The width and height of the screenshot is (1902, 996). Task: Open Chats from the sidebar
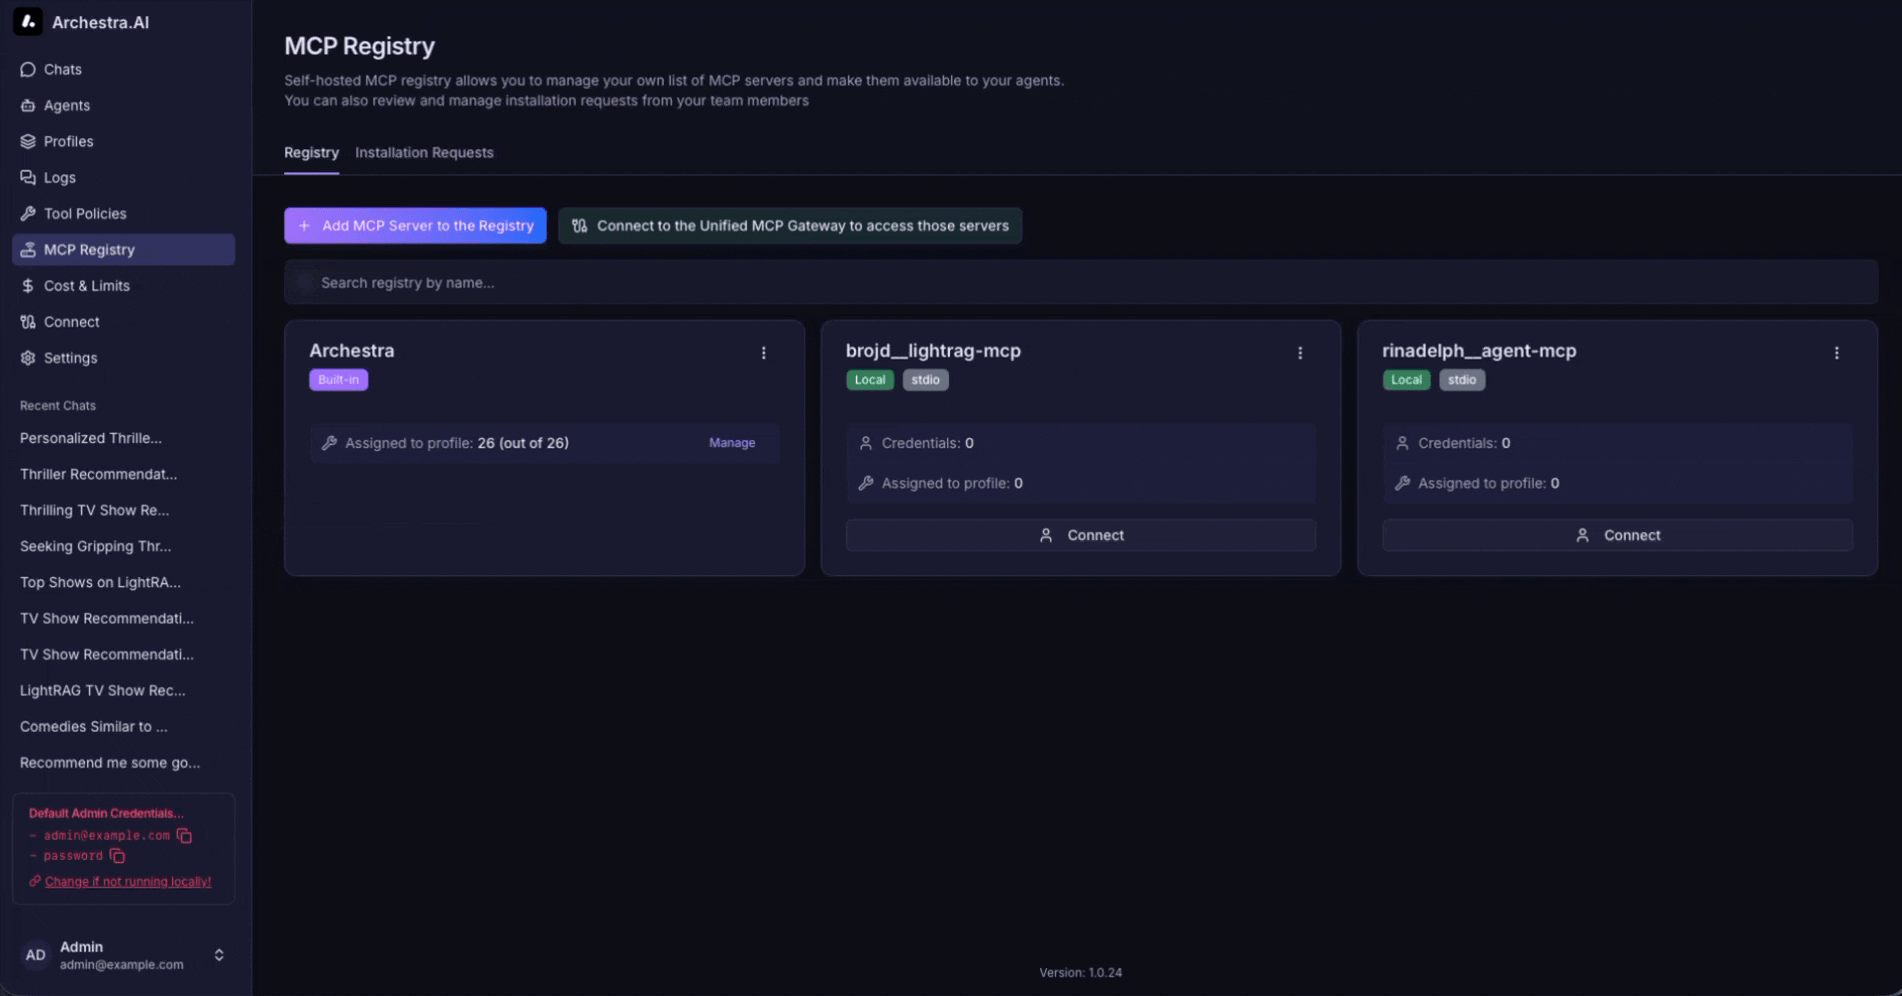62,69
